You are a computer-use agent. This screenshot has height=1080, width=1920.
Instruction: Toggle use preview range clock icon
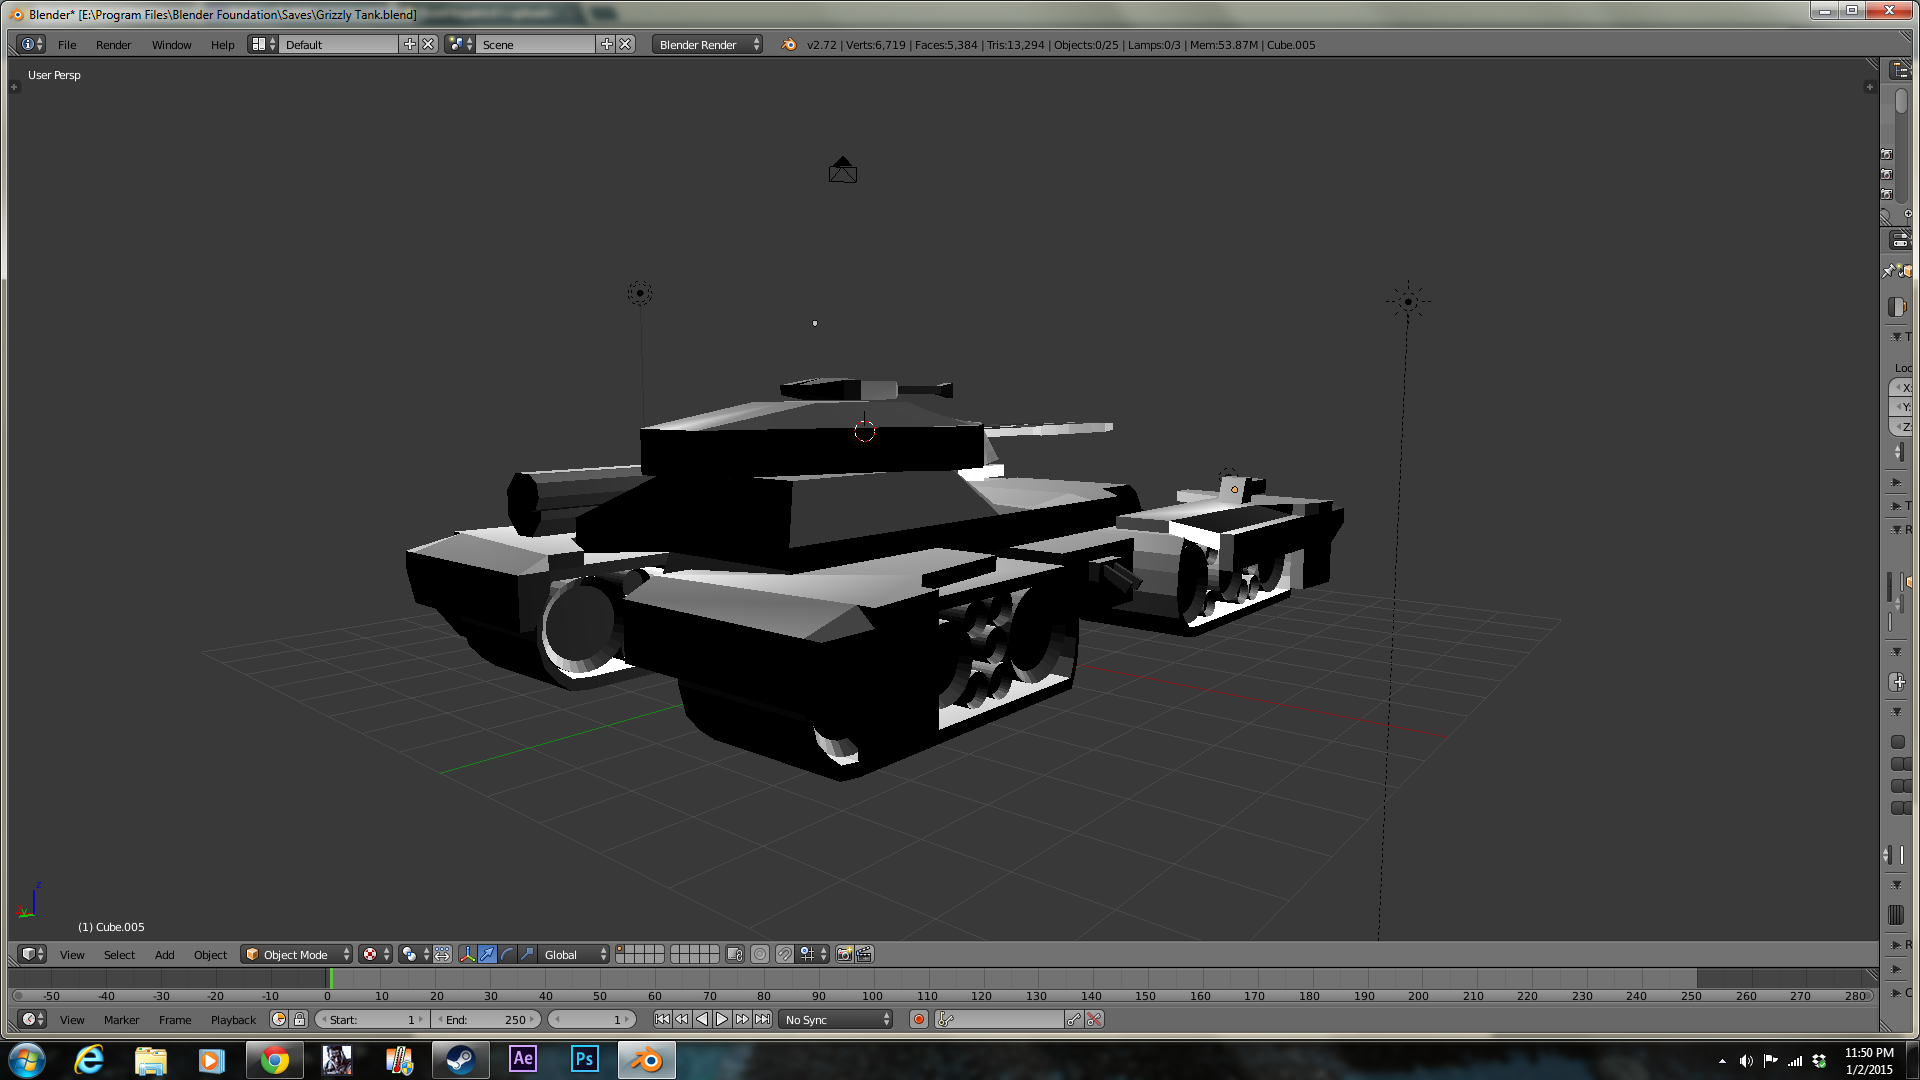(279, 1020)
